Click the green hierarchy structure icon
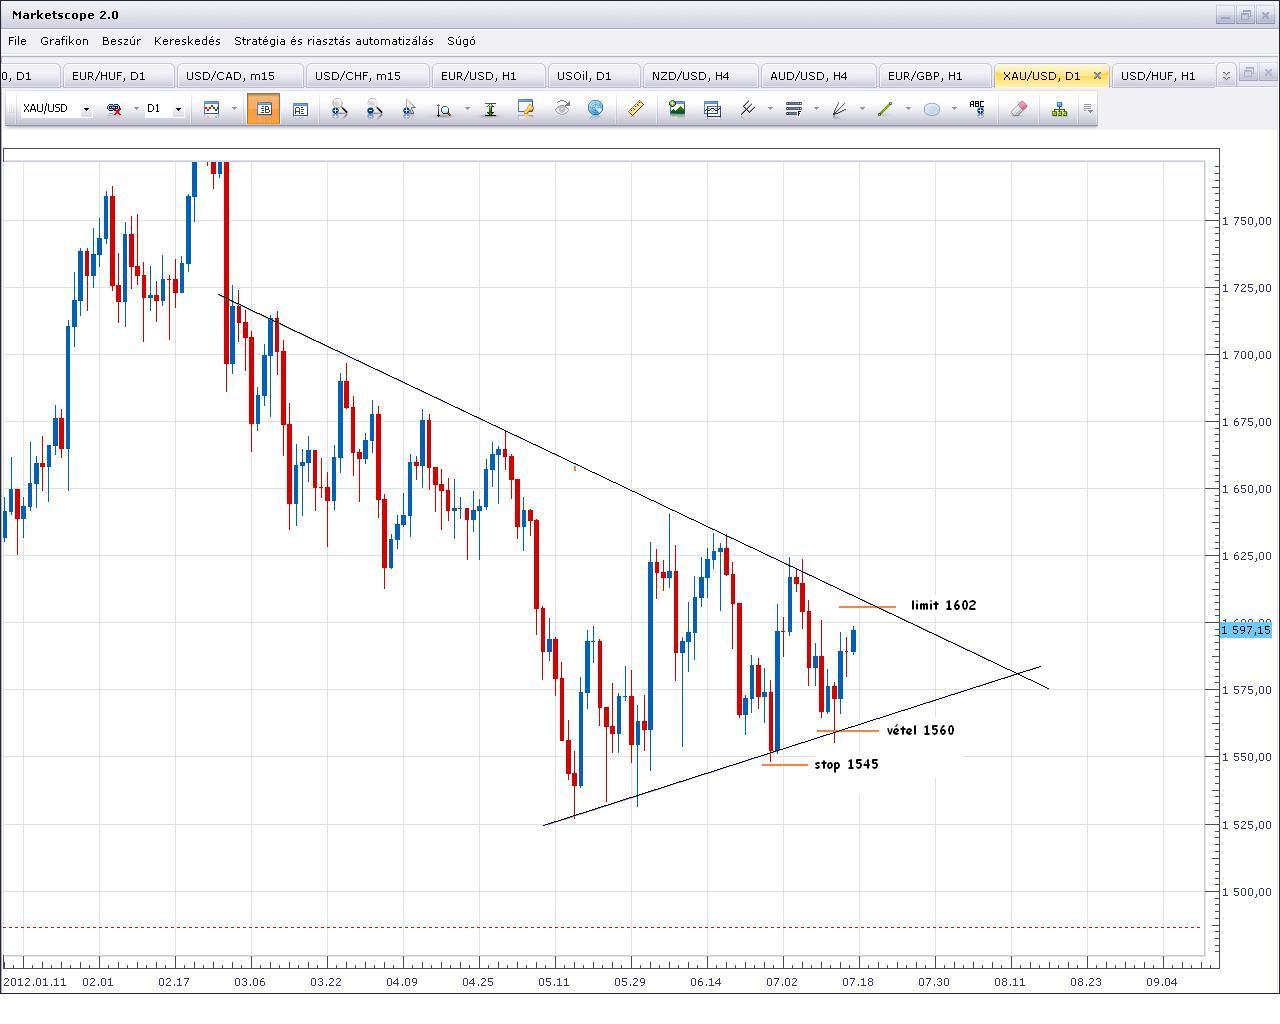1280x1024 pixels. [1059, 108]
